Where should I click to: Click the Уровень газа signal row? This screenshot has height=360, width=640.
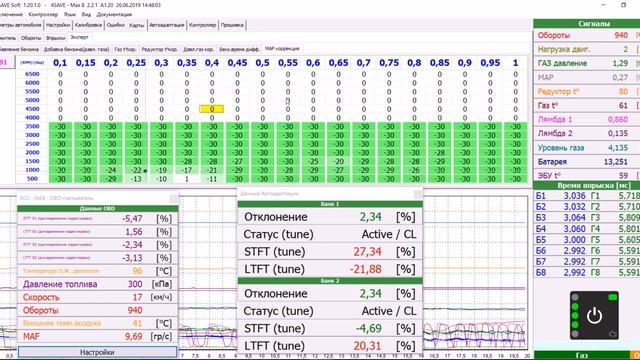click(587, 148)
